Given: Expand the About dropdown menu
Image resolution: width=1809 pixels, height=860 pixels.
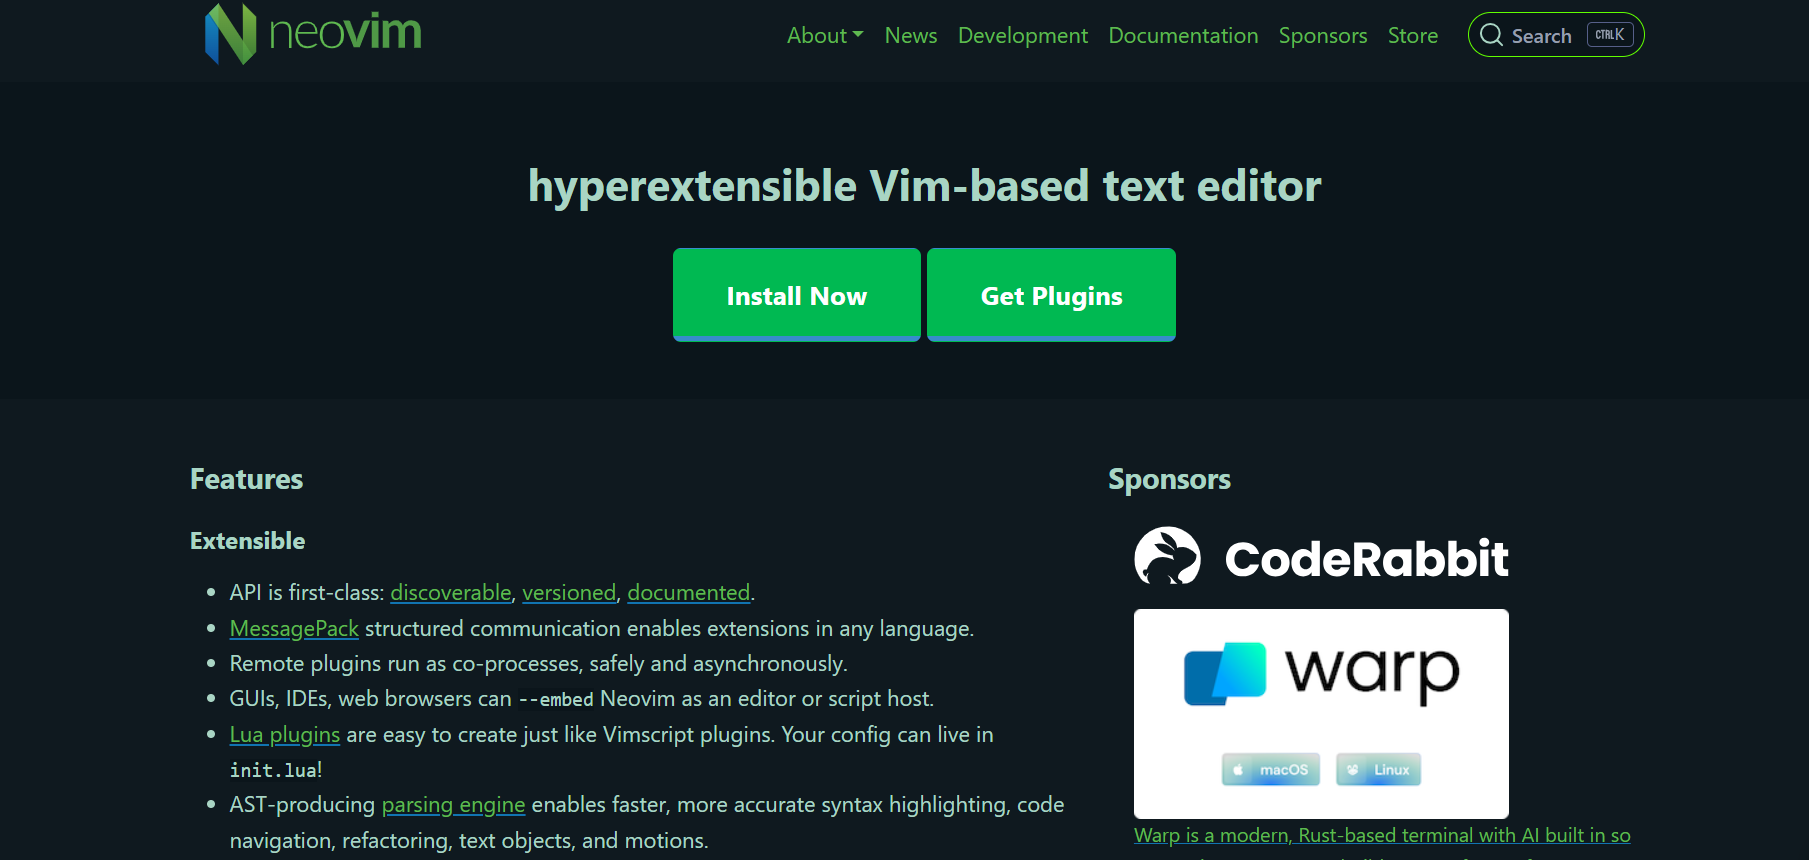Looking at the screenshot, I should pos(825,35).
